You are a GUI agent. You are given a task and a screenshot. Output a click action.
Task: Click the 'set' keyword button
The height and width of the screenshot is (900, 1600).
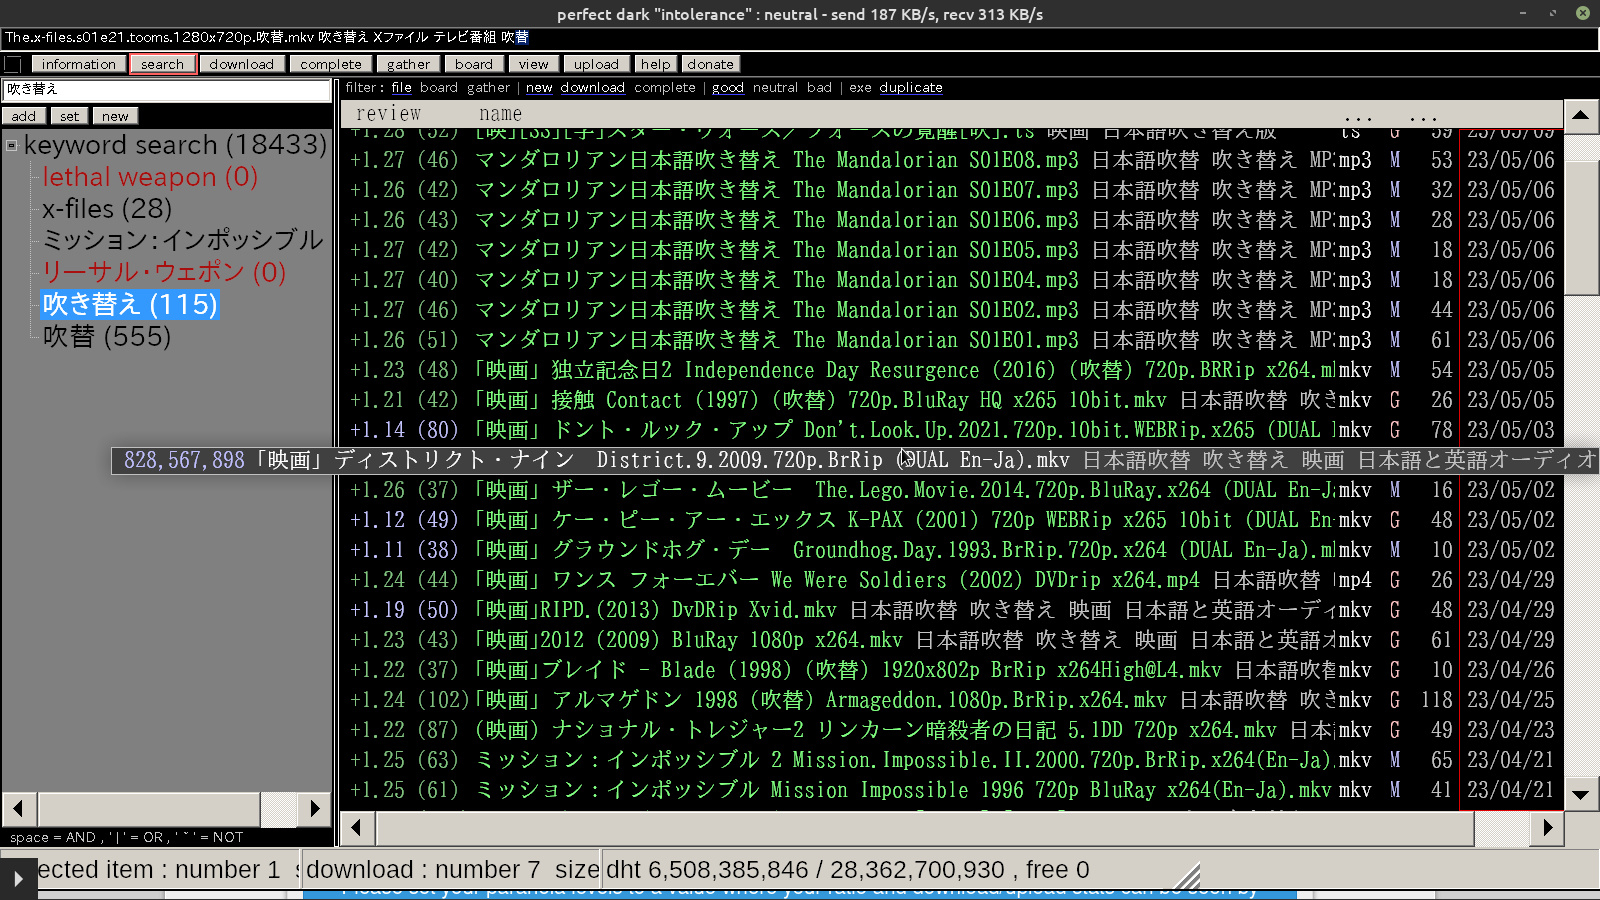tap(69, 116)
